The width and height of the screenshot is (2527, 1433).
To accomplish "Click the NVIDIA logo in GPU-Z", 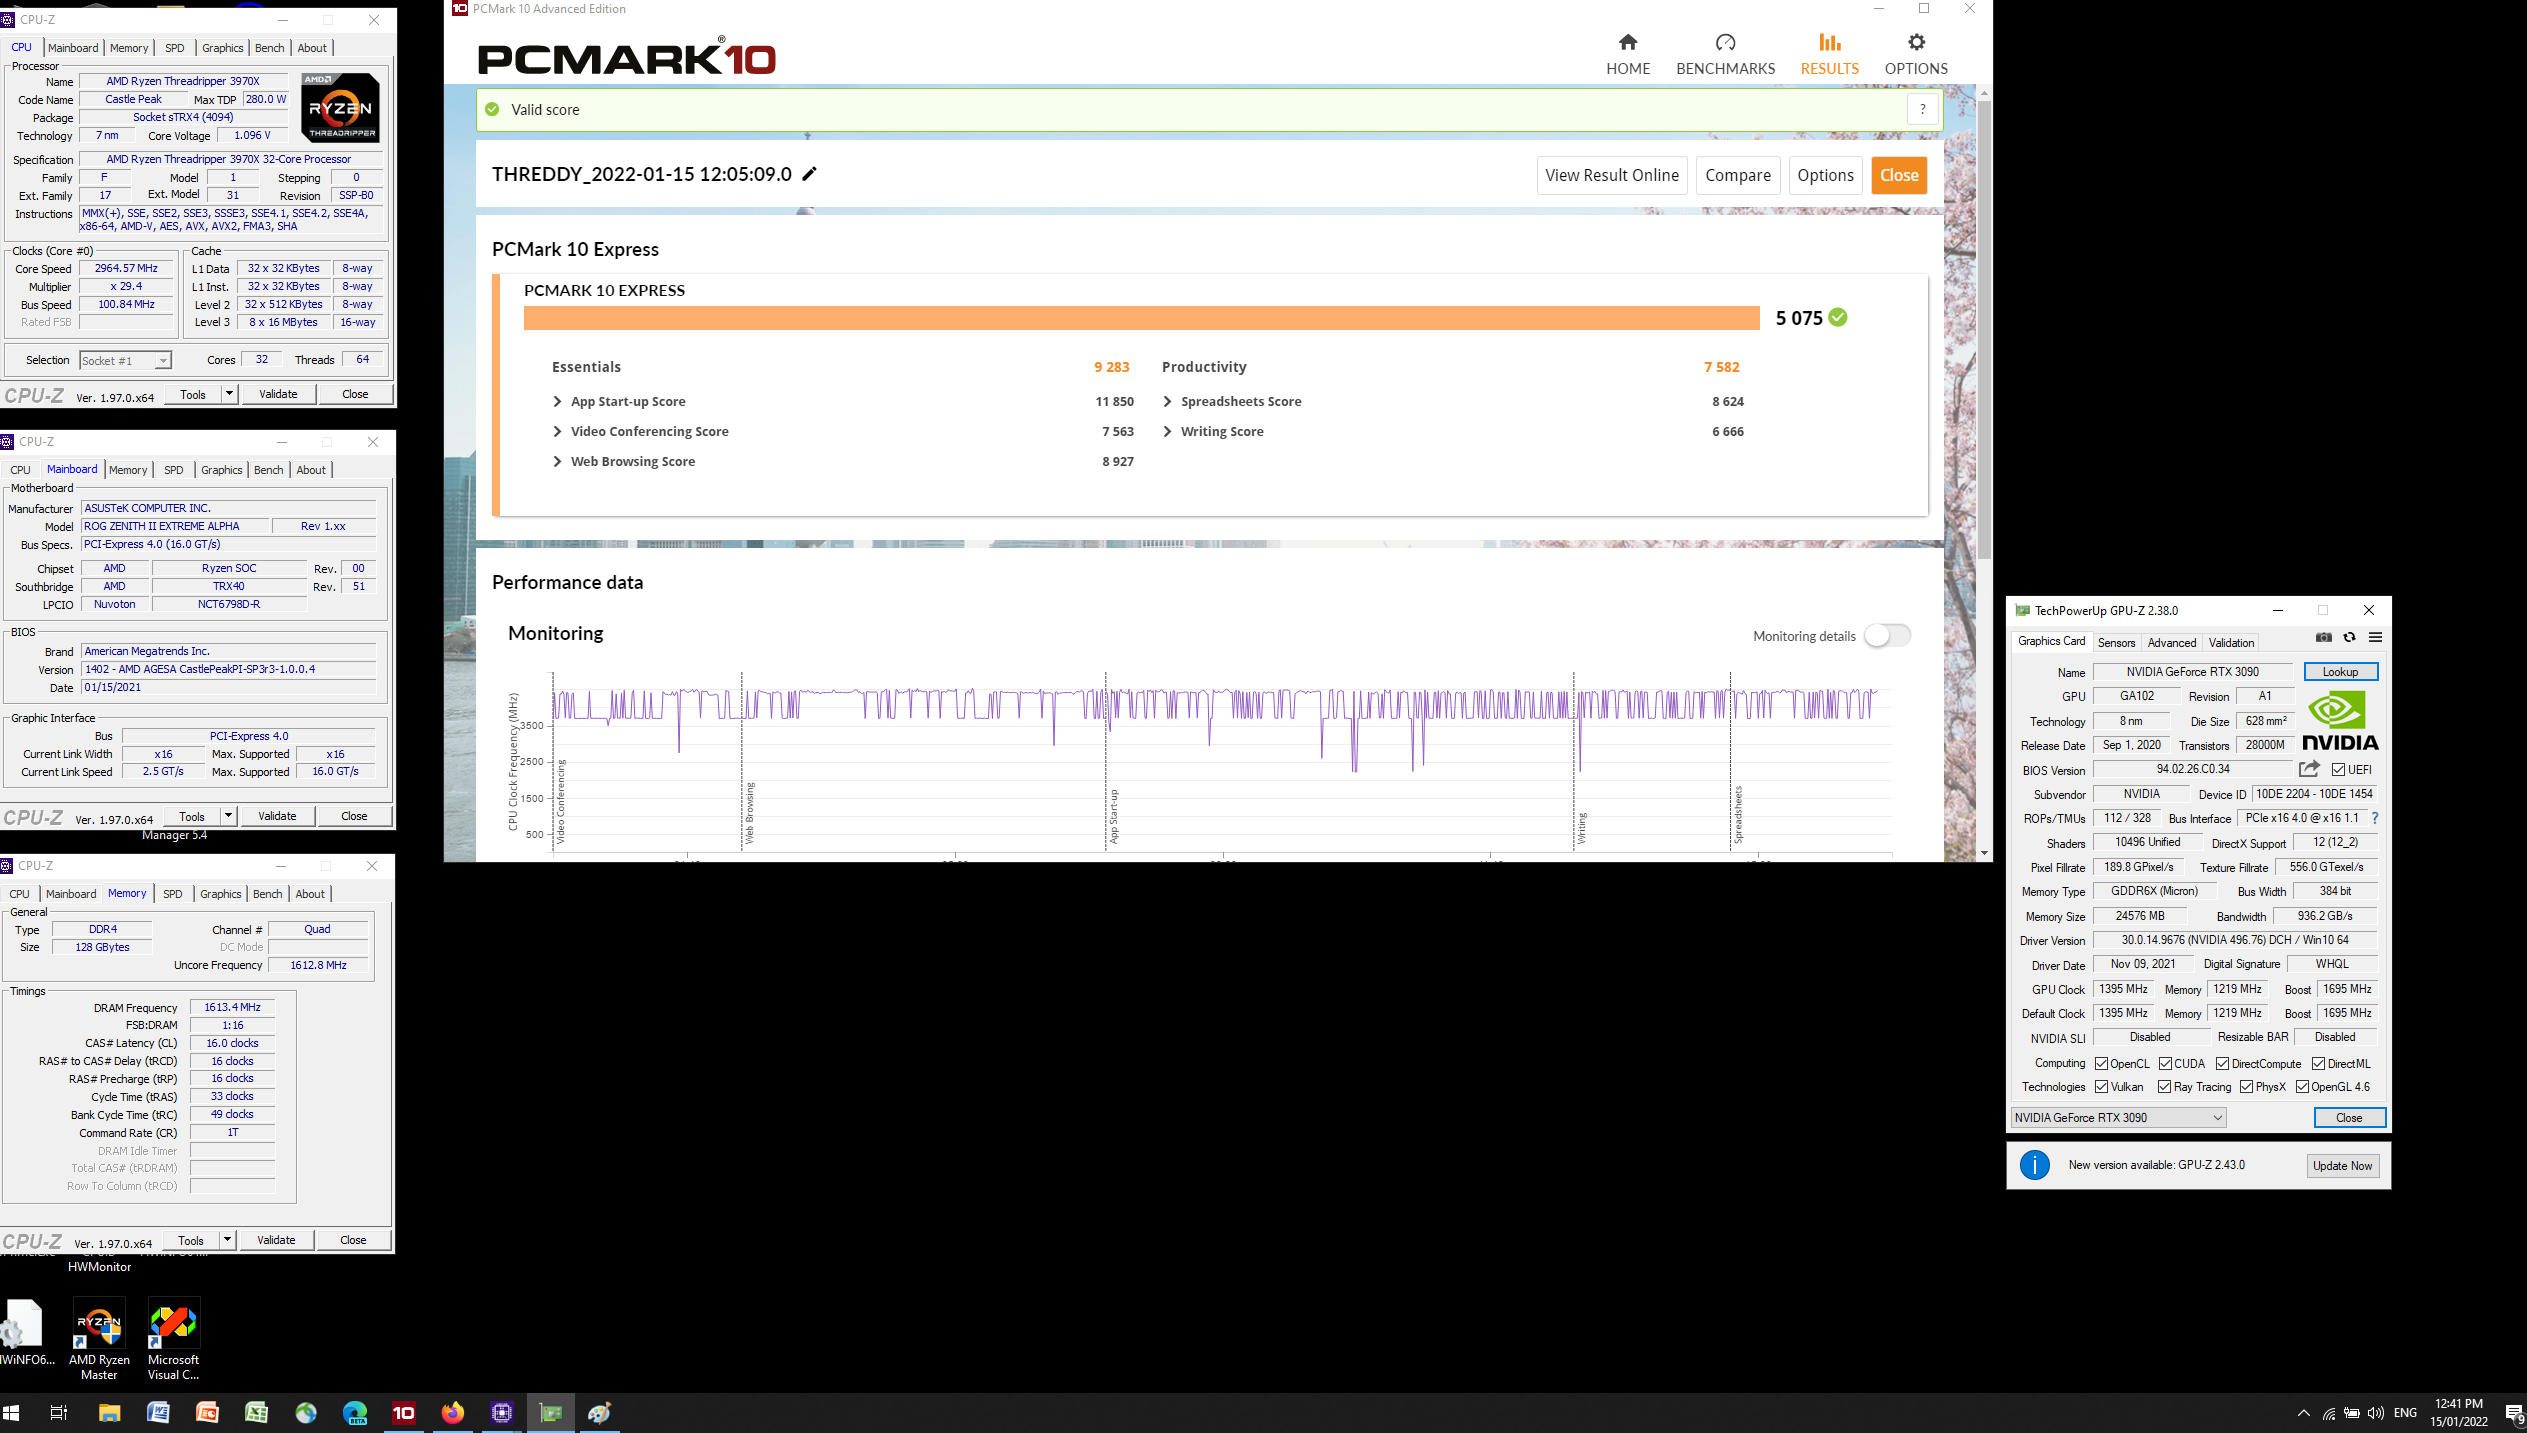I will pos(2340,722).
